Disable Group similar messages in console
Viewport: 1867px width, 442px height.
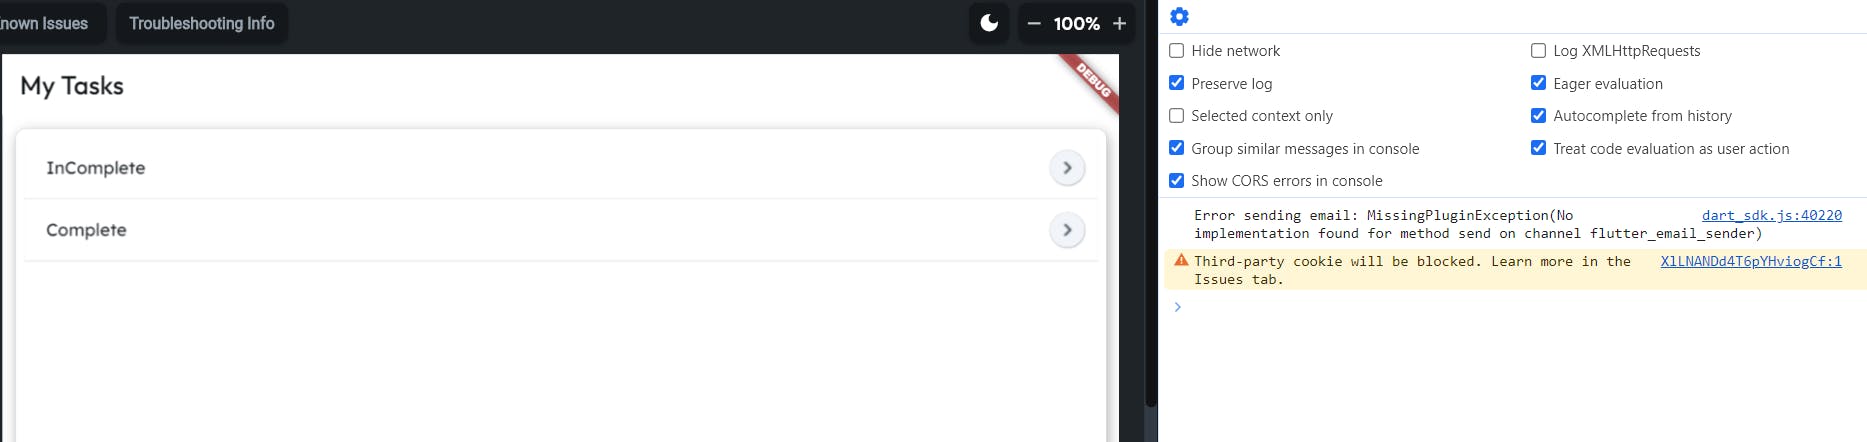[x=1177, y=148]
